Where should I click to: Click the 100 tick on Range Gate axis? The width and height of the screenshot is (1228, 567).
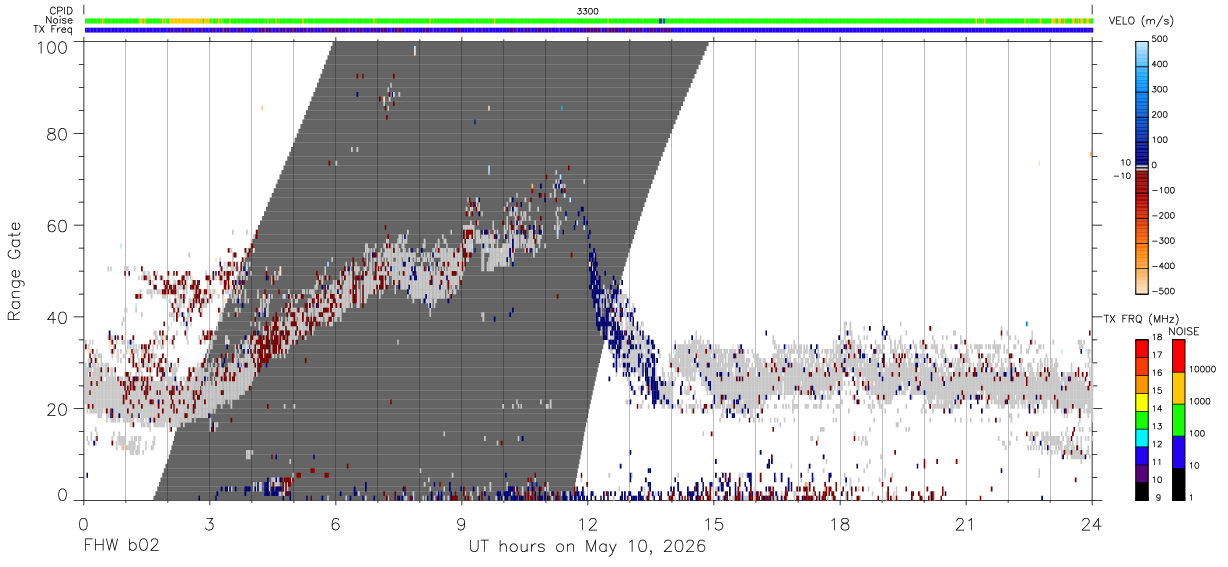click(x=52, y=46)
